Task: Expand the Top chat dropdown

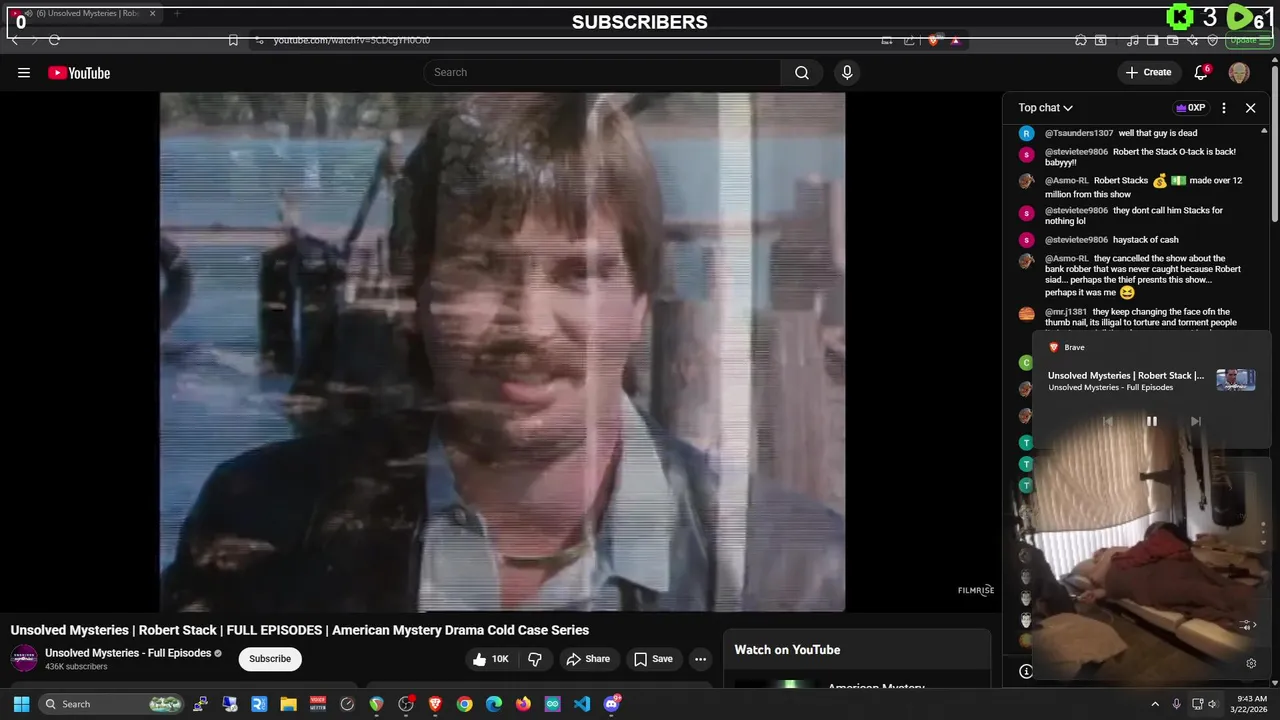Action: click(x=1045, y=108)
